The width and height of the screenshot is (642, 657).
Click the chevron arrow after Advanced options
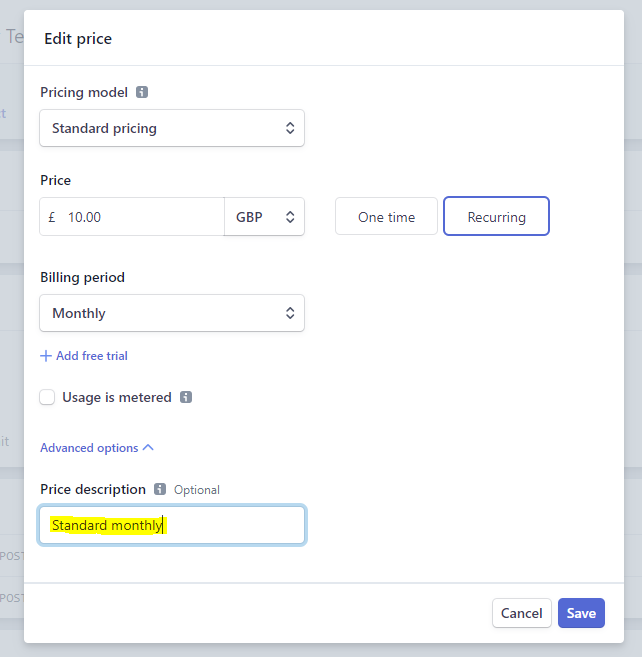148,447
